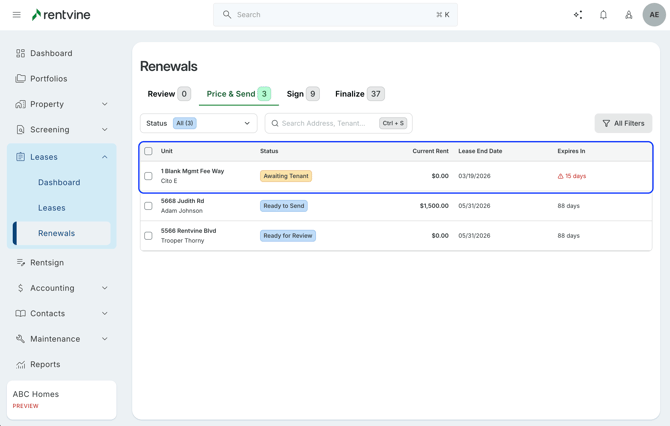670x426 pixels.
Task: Click the hamburger menu icon
Action: point(16,15)
